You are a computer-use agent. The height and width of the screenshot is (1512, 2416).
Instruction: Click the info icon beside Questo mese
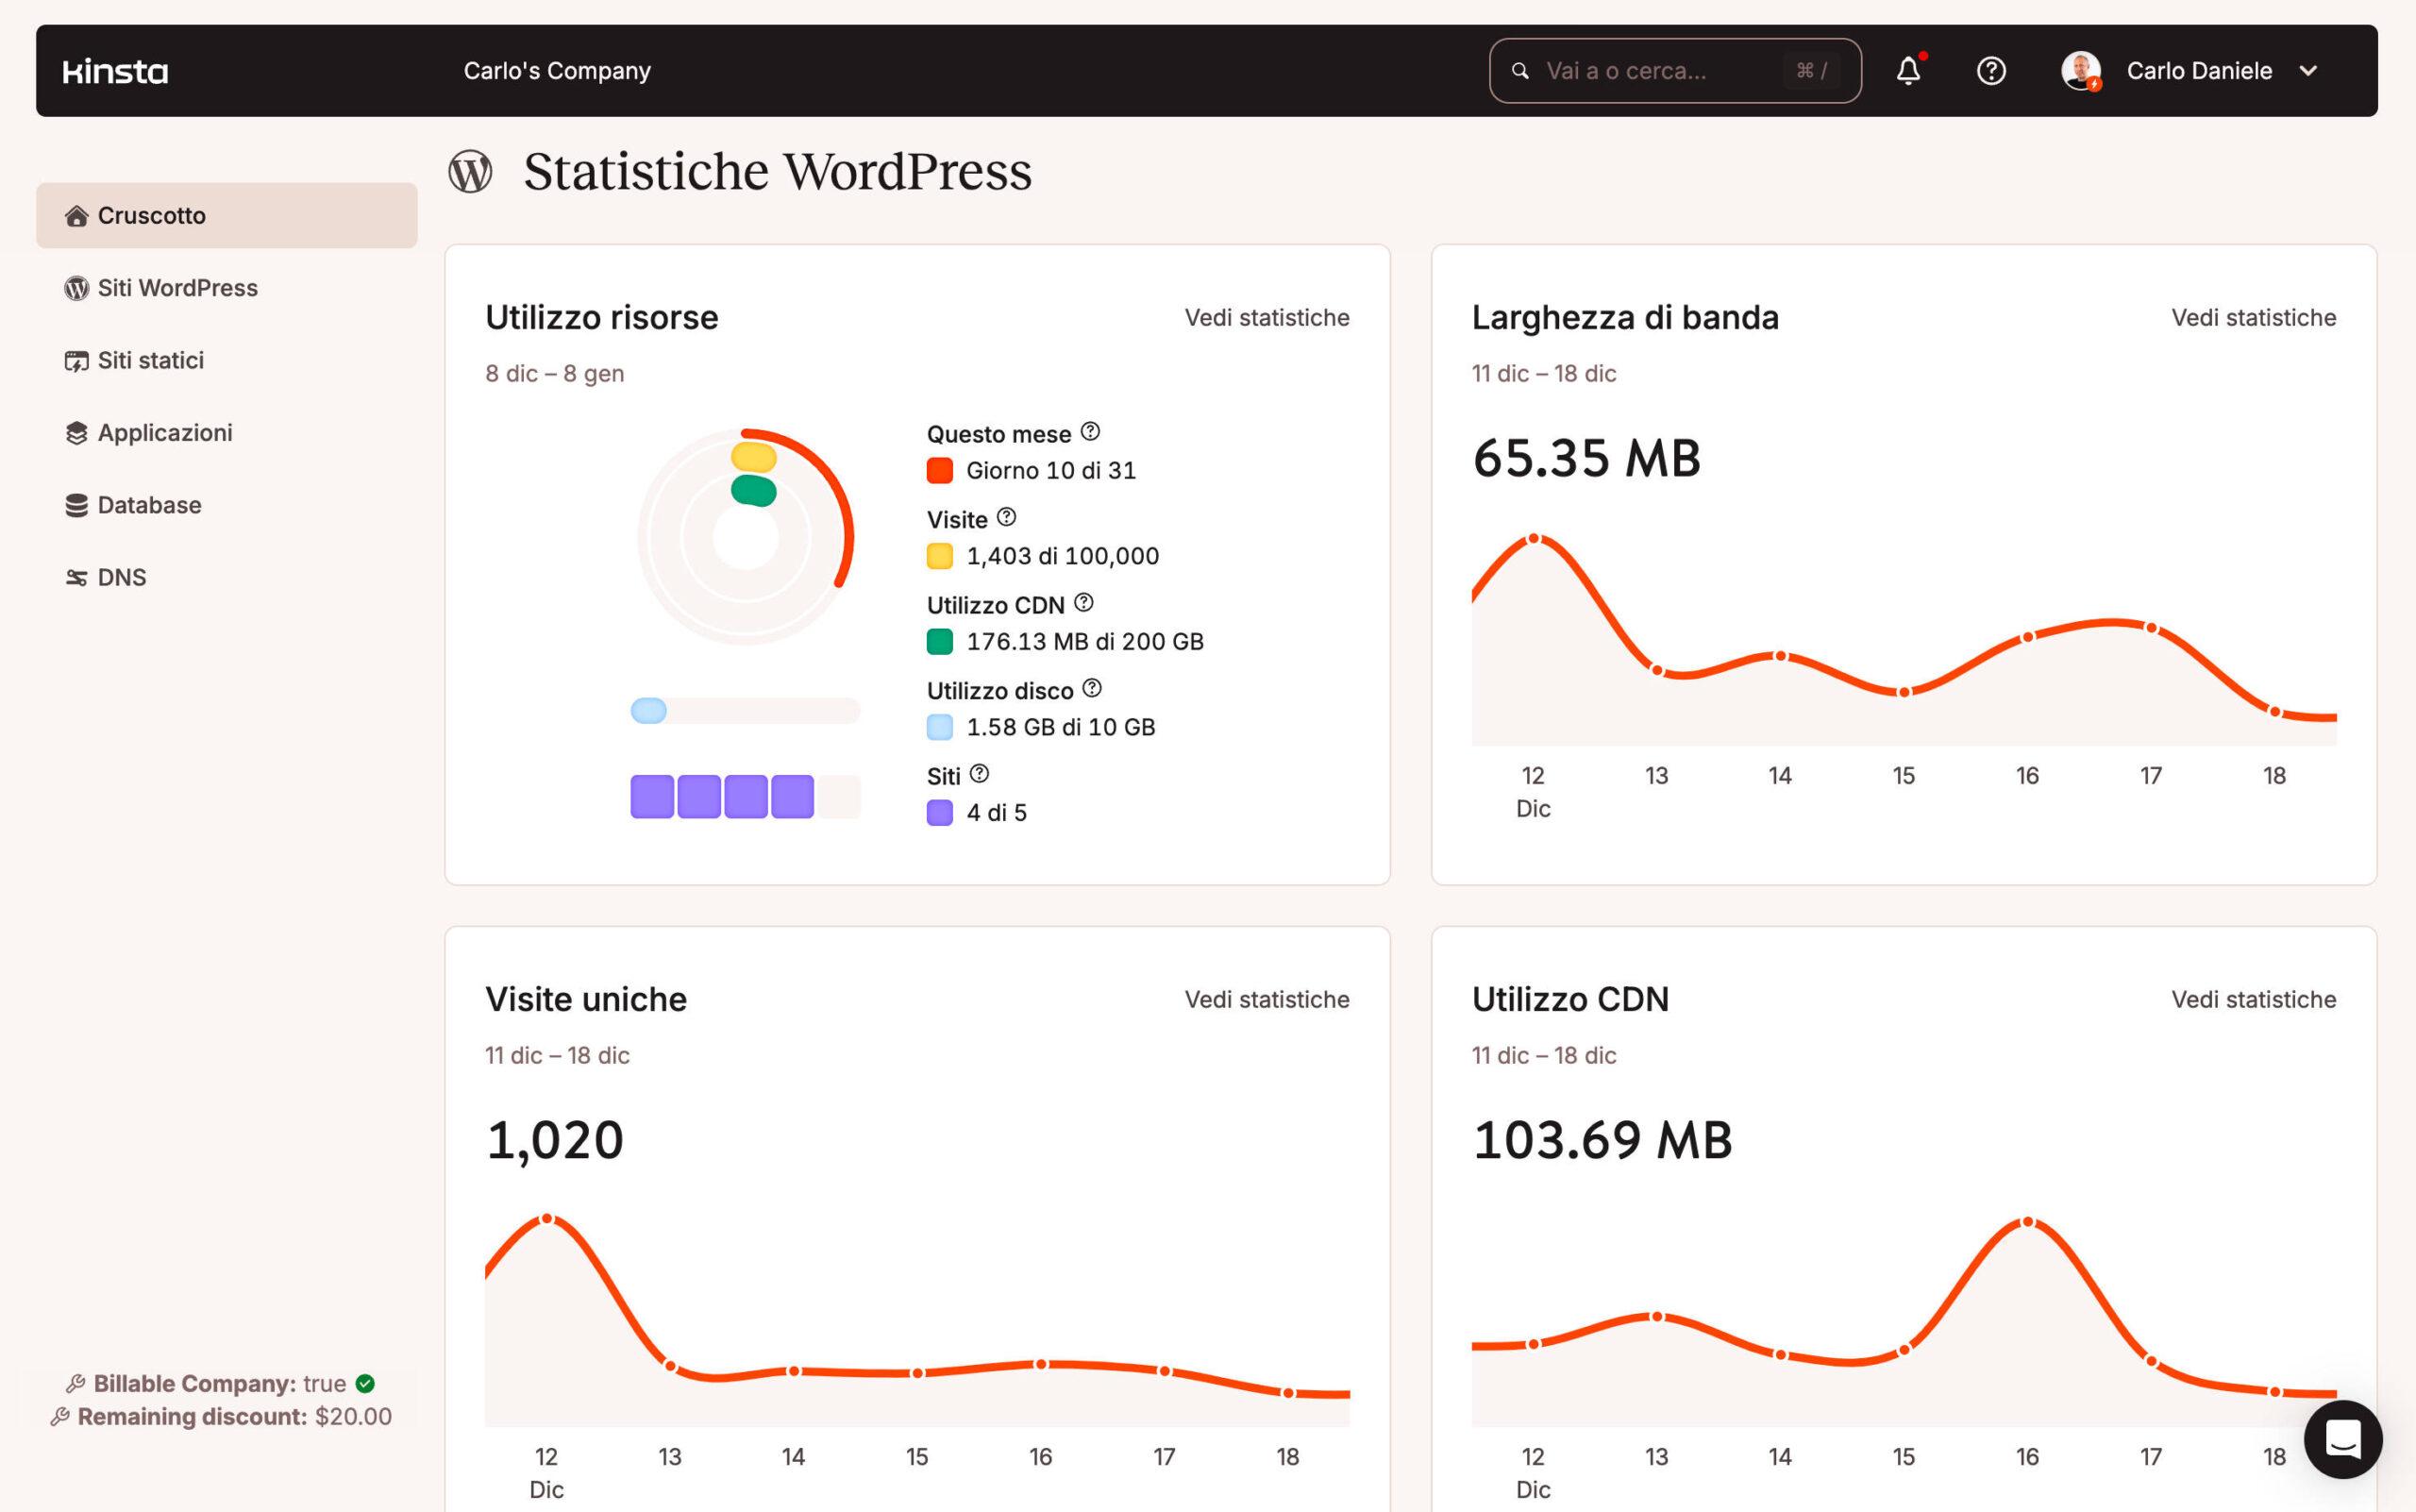click(1091, 431)
